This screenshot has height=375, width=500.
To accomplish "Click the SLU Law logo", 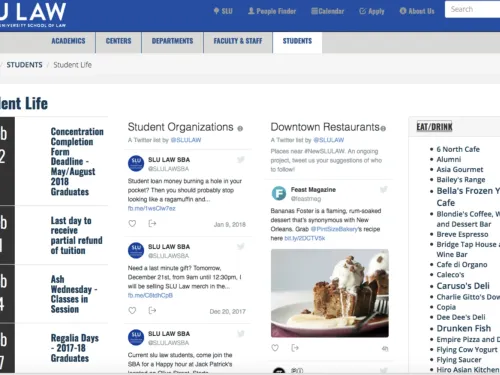I will [x=33, y=15].
